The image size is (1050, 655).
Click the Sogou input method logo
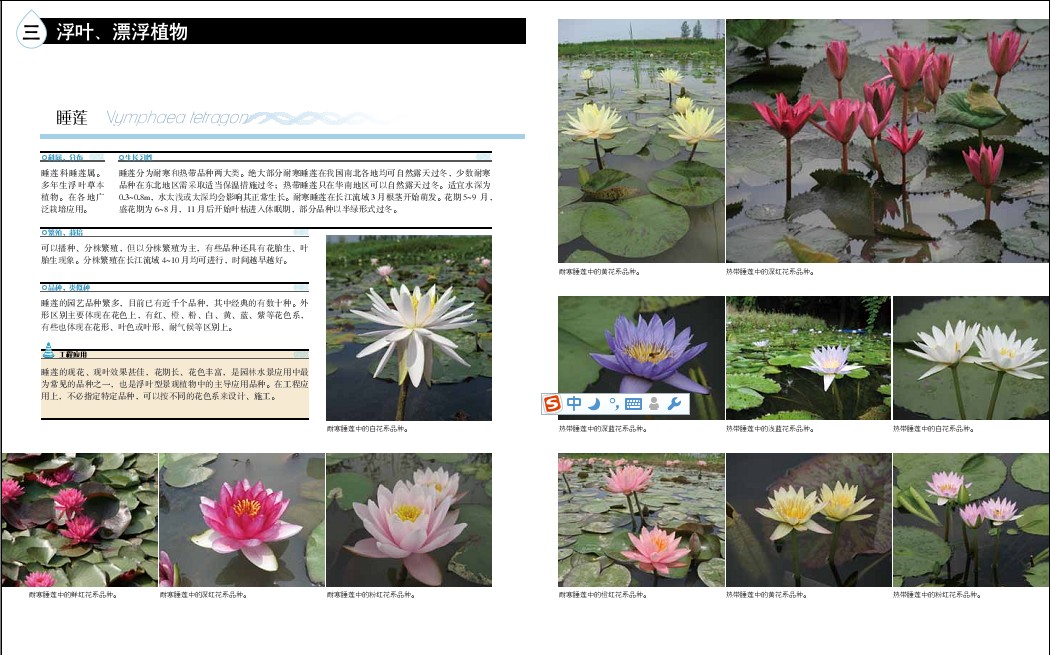[x=552, y=404]
